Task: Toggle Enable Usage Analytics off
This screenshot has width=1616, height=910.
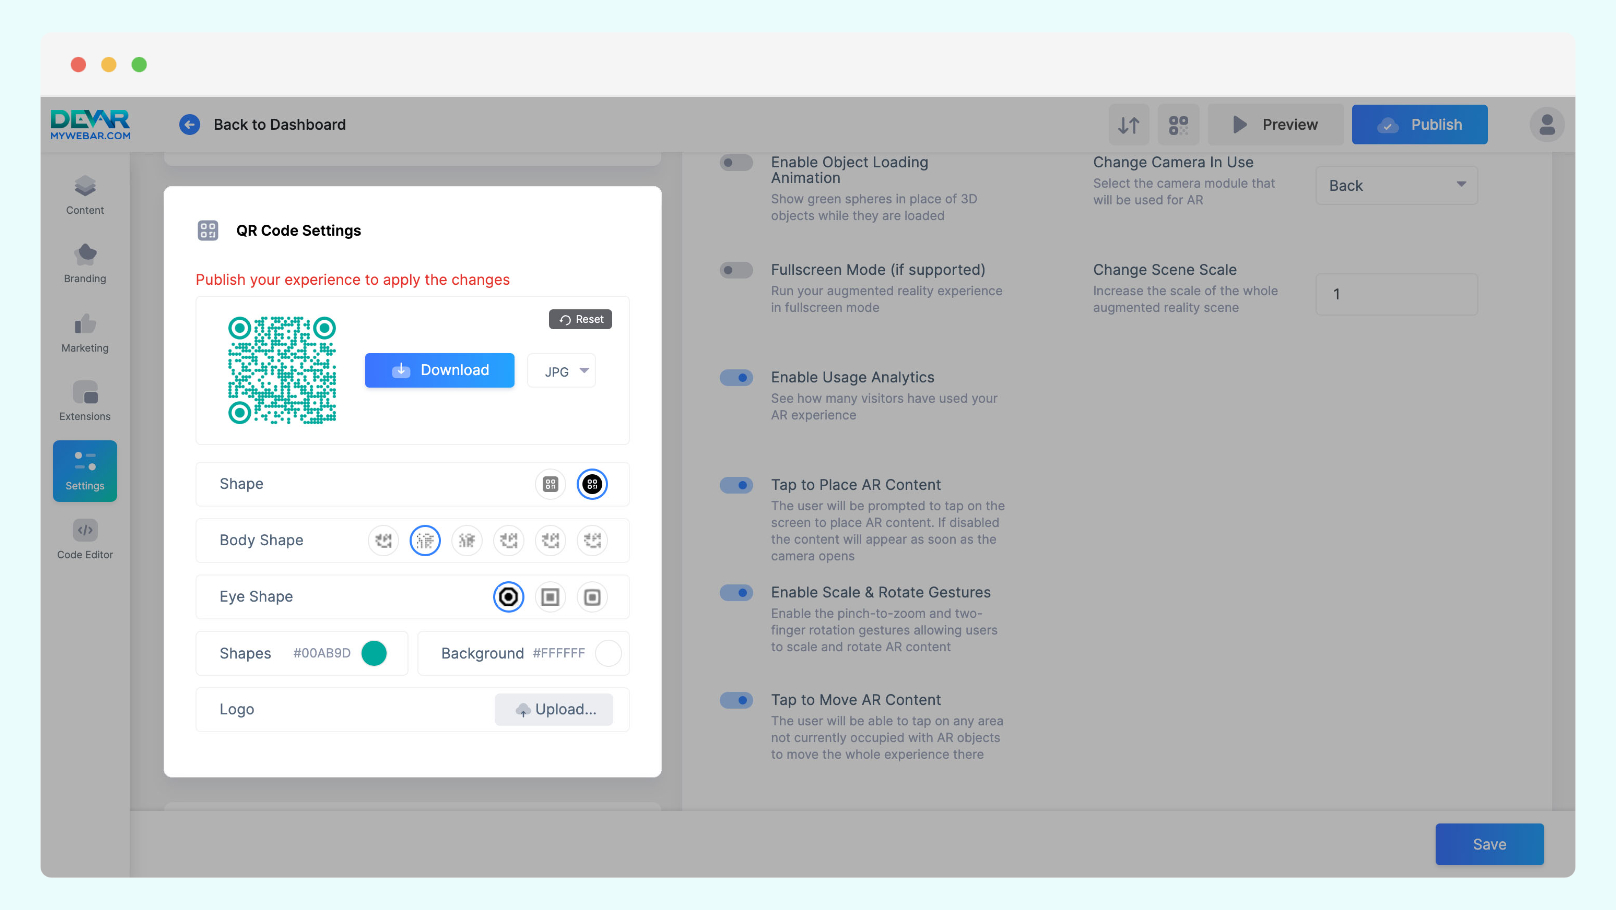Action: 737,378
